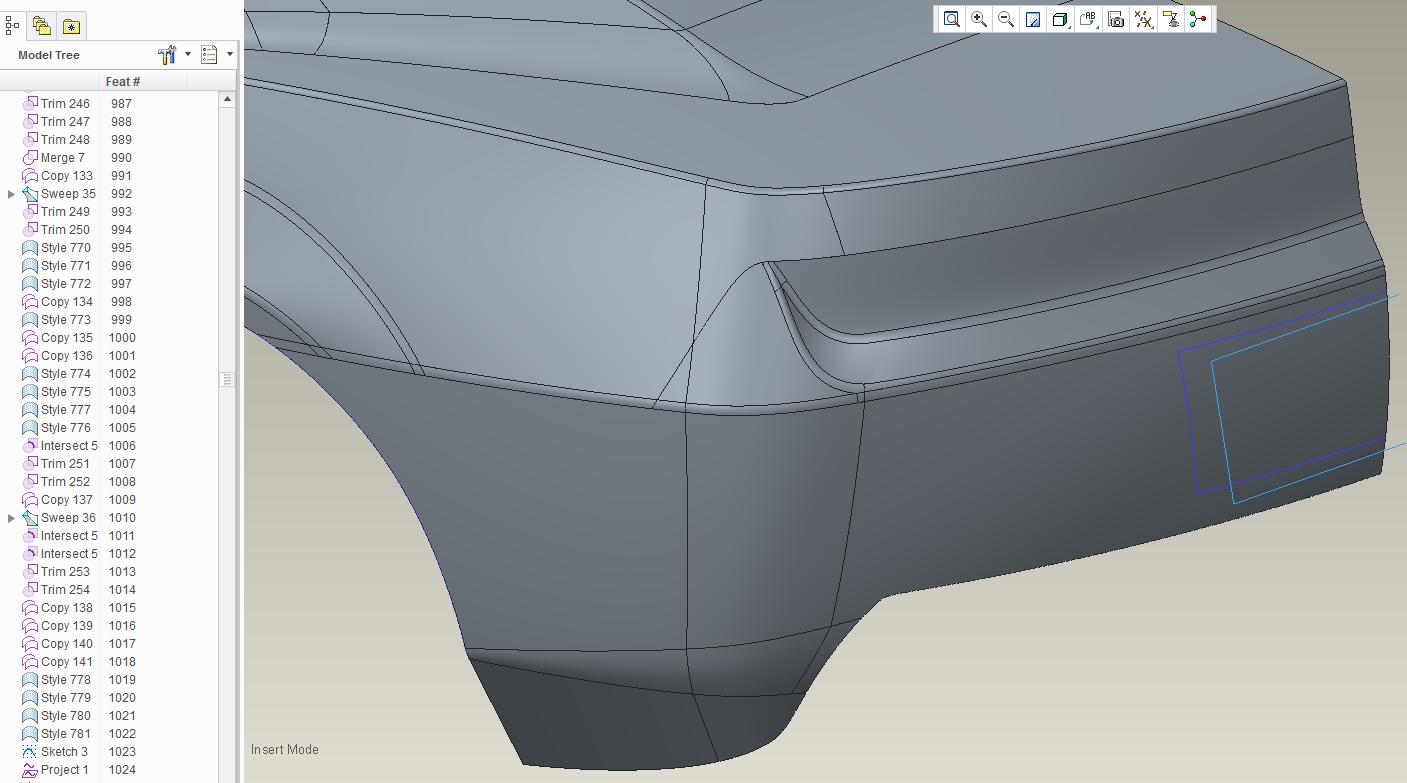Select the Copy 135 feature

66,338
